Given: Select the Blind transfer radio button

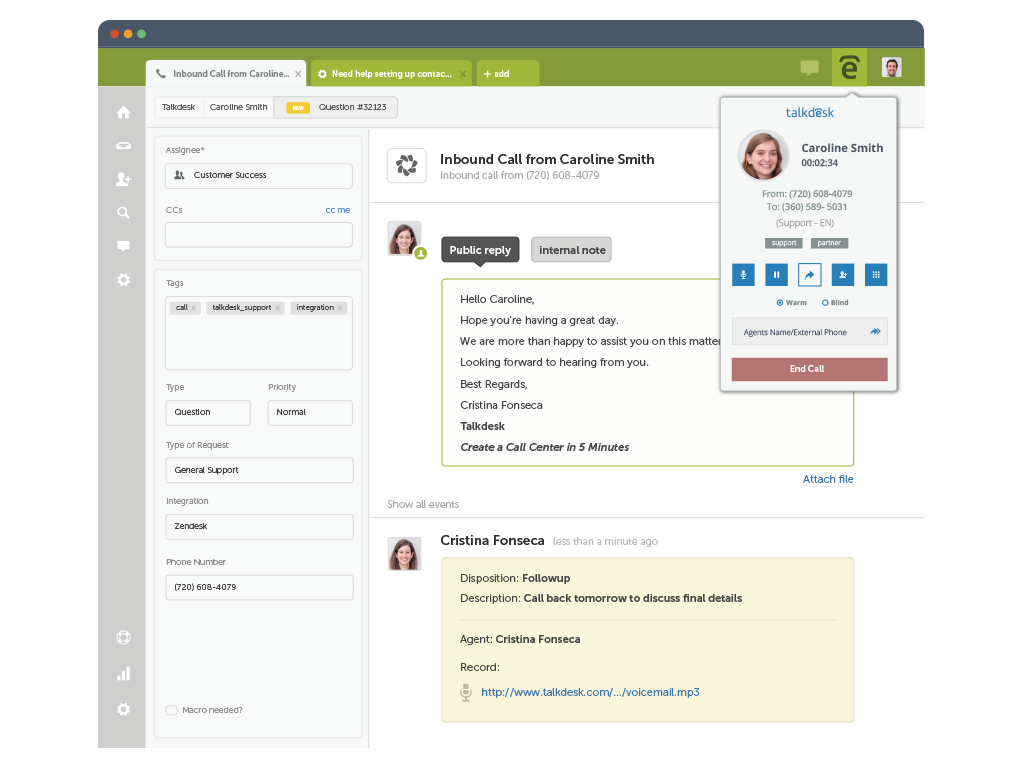Looking at the screenshot, I should coord(825,303).
